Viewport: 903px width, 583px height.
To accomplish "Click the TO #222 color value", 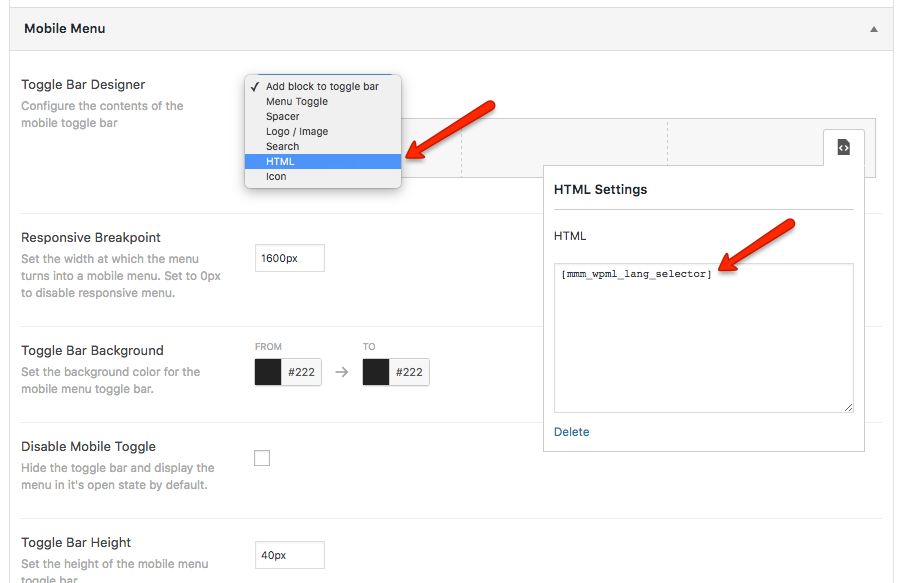I will pyautogui.click(x=409, y=372).
